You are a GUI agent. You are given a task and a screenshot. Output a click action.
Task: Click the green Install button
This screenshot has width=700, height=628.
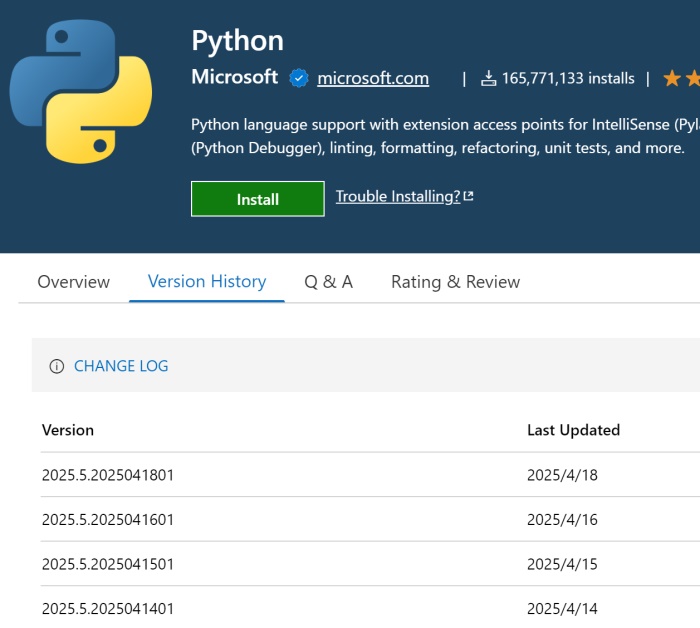pyautogui.click(x=258, y=199)
